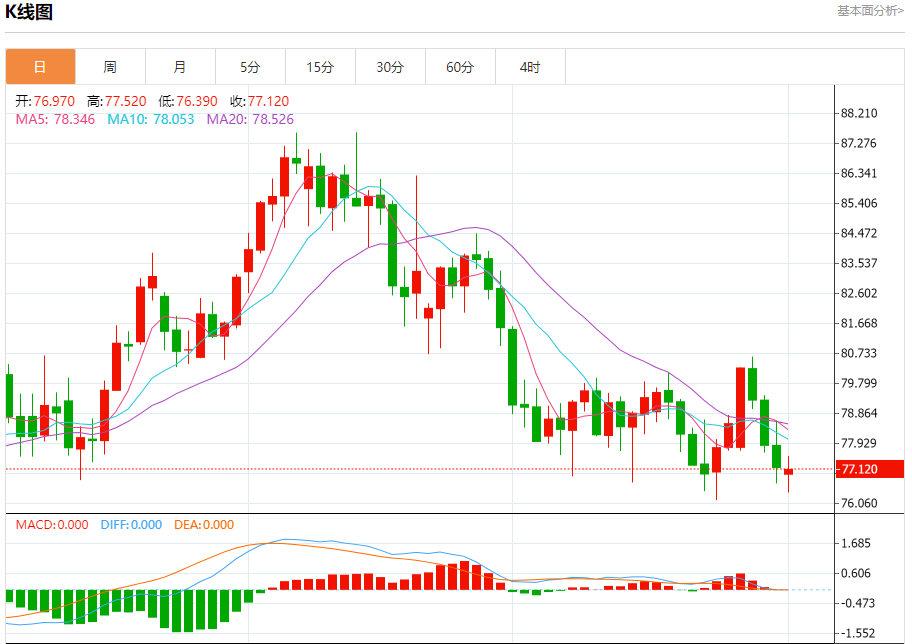Click the MACD:0.000 indicator label

coord(52,525)
